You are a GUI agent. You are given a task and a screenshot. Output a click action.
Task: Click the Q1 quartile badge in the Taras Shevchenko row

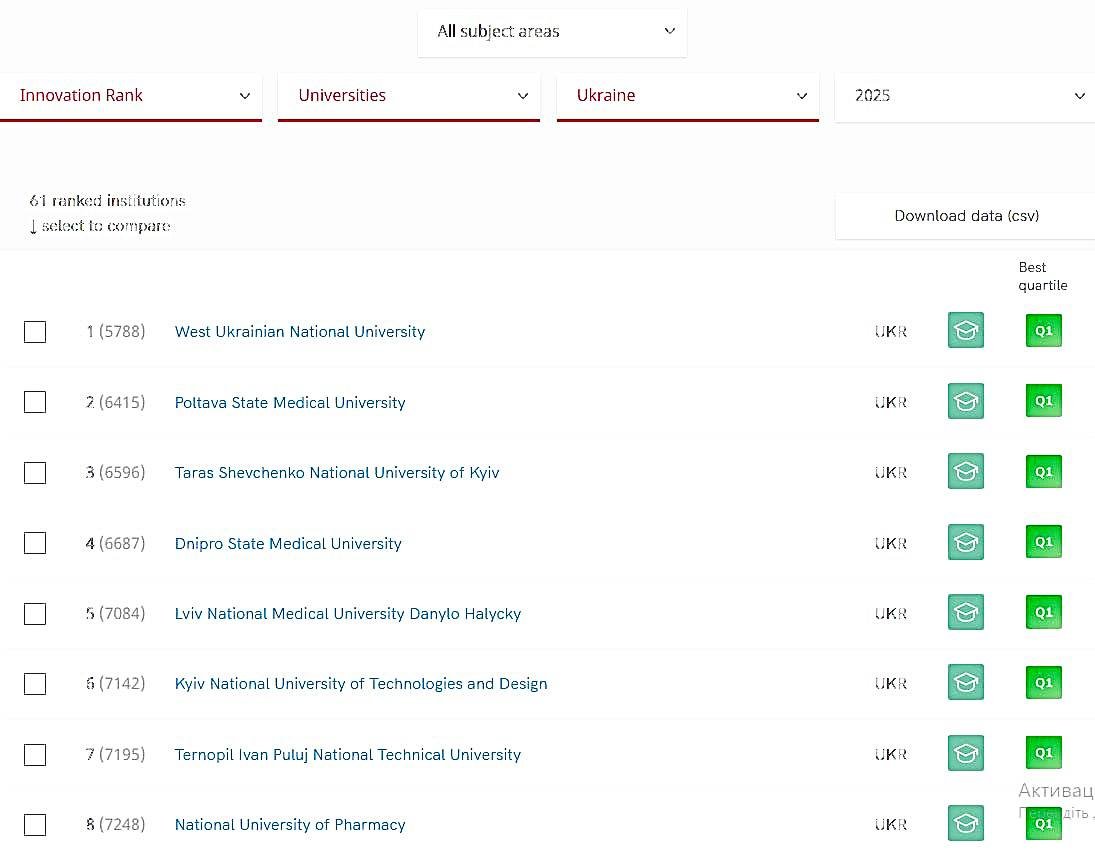1043,472
